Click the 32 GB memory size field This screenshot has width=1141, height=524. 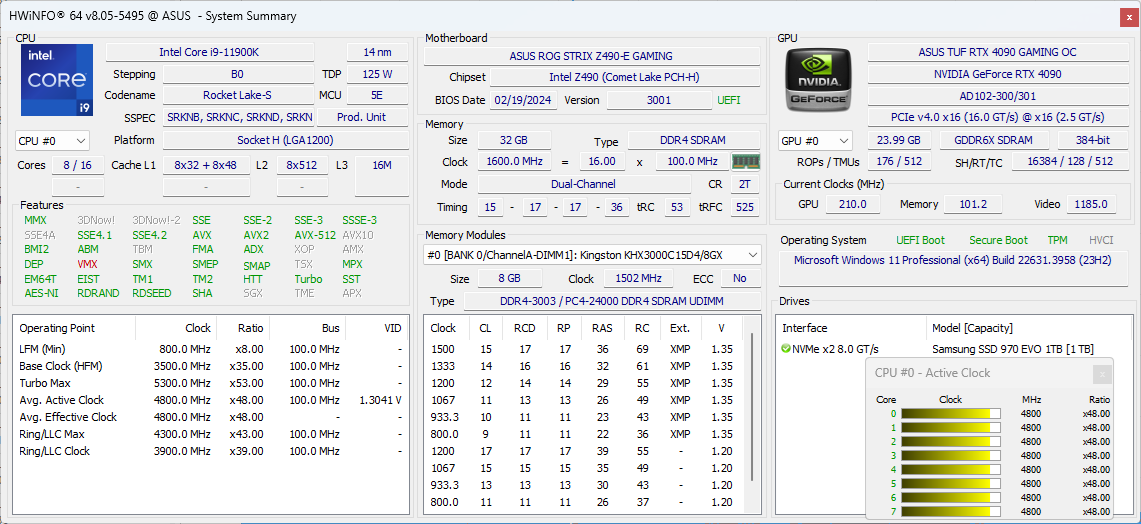tap(514, 140)
